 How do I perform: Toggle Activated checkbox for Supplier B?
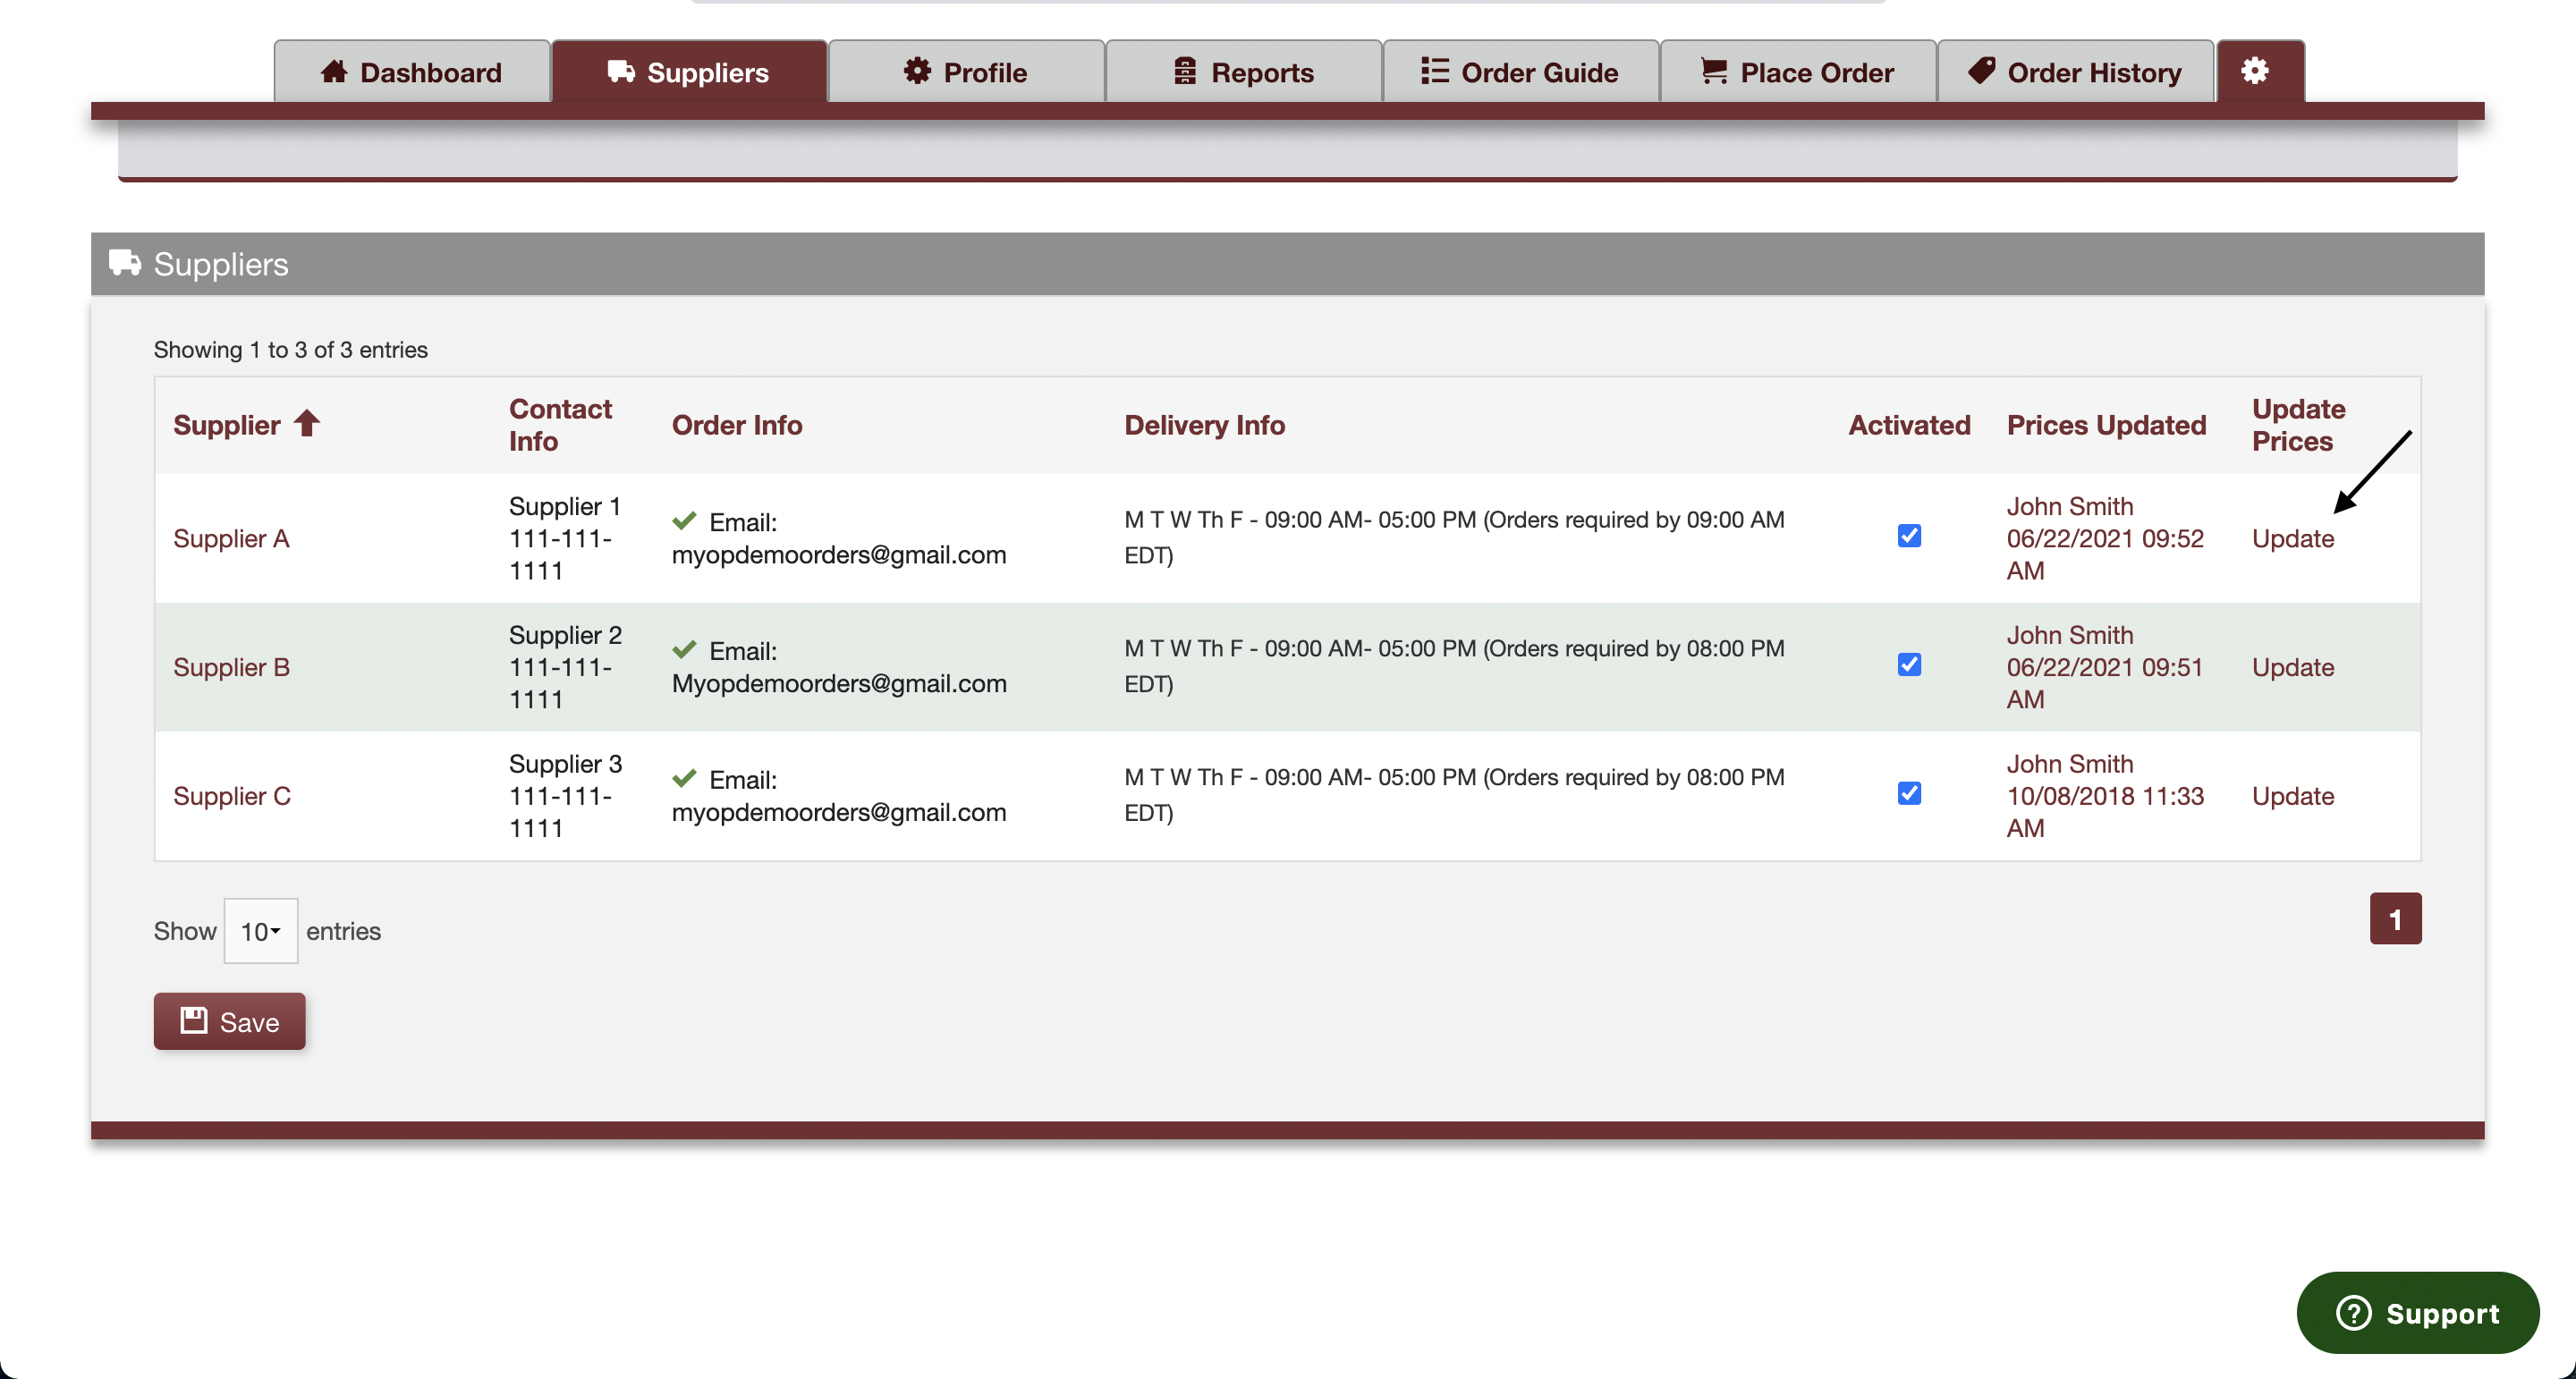(x=1909, y=665)
